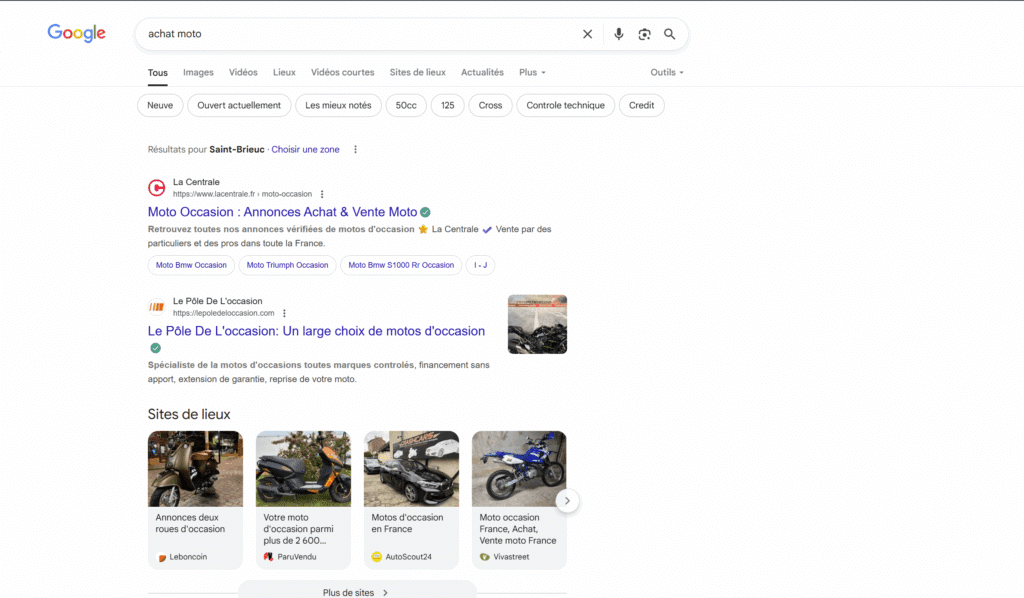
Task: Open options menu next to Choisir une zone
Action: 355,150
